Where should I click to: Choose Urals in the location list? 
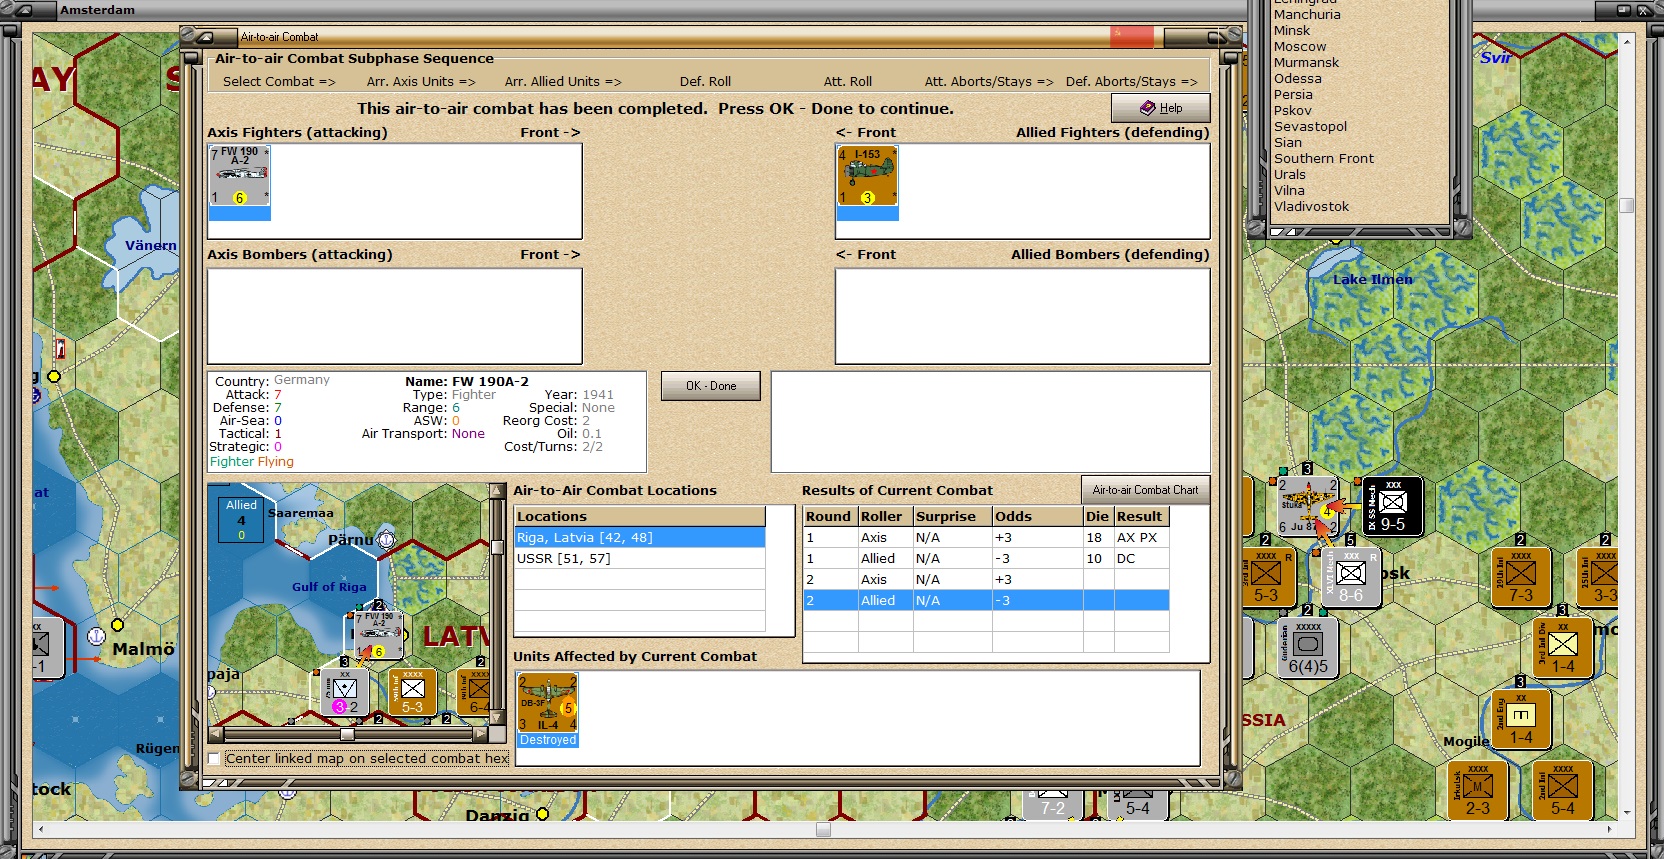pos(1290,175)
